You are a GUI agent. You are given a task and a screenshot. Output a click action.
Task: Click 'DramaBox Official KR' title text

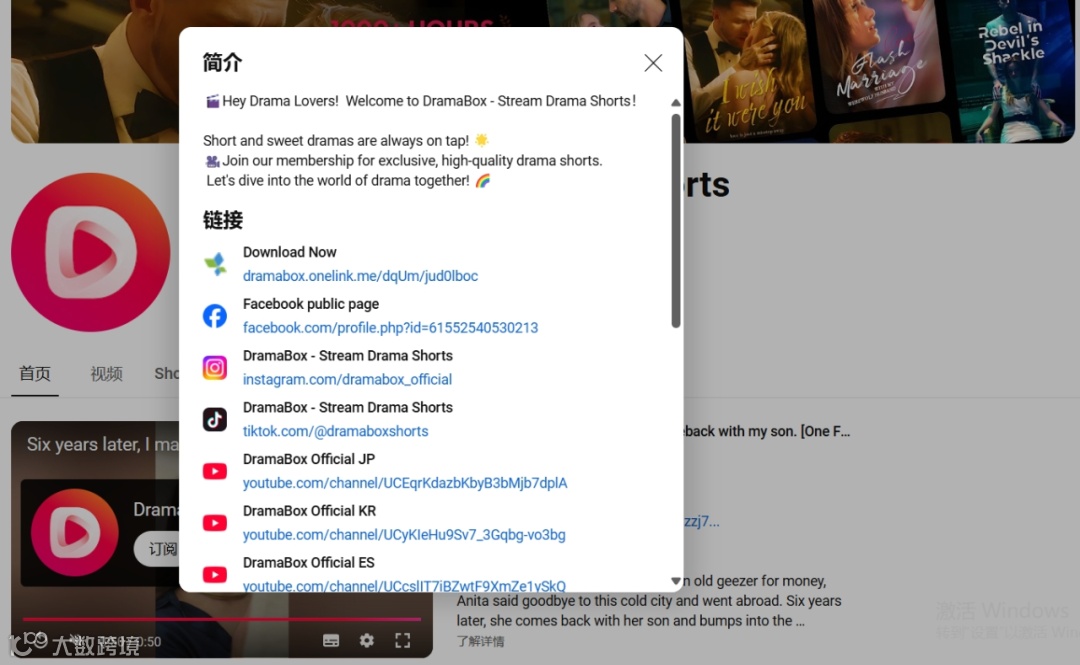(309, 511)
